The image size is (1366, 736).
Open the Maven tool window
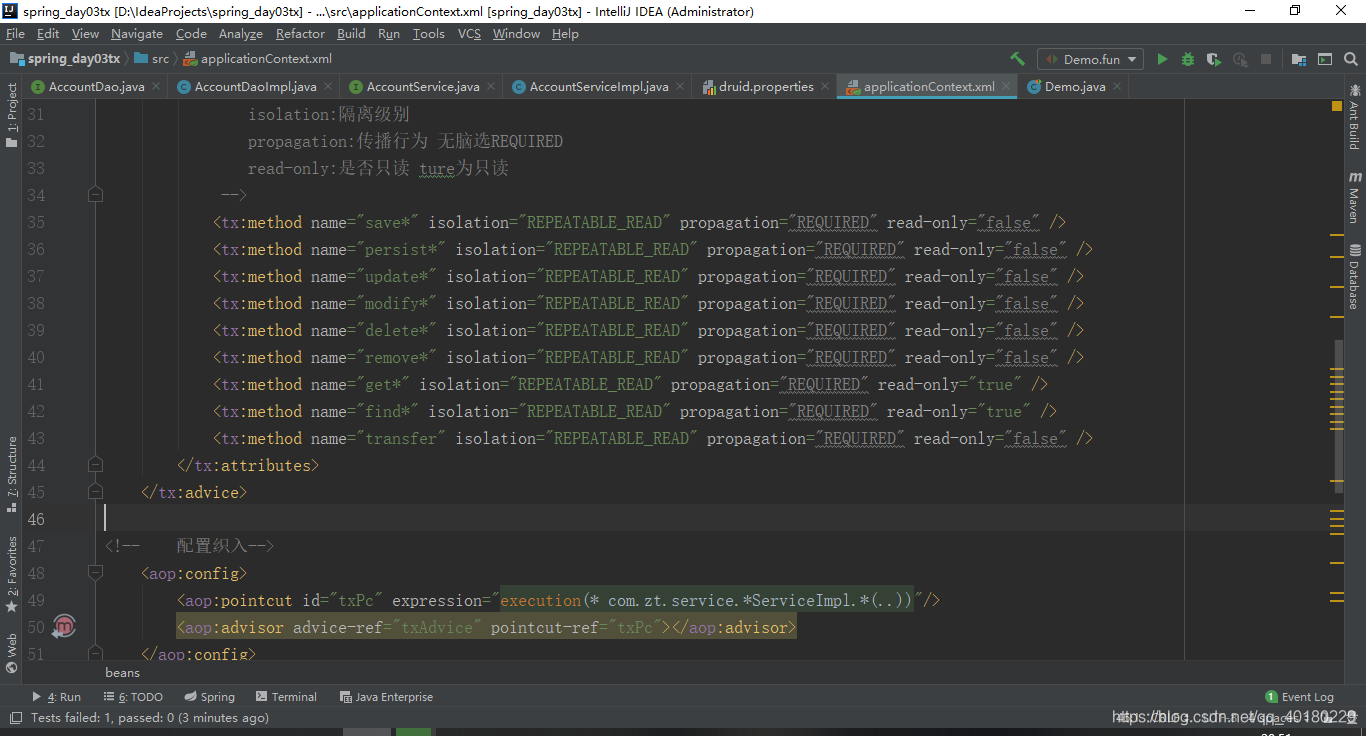click(x=1354, y=197)
